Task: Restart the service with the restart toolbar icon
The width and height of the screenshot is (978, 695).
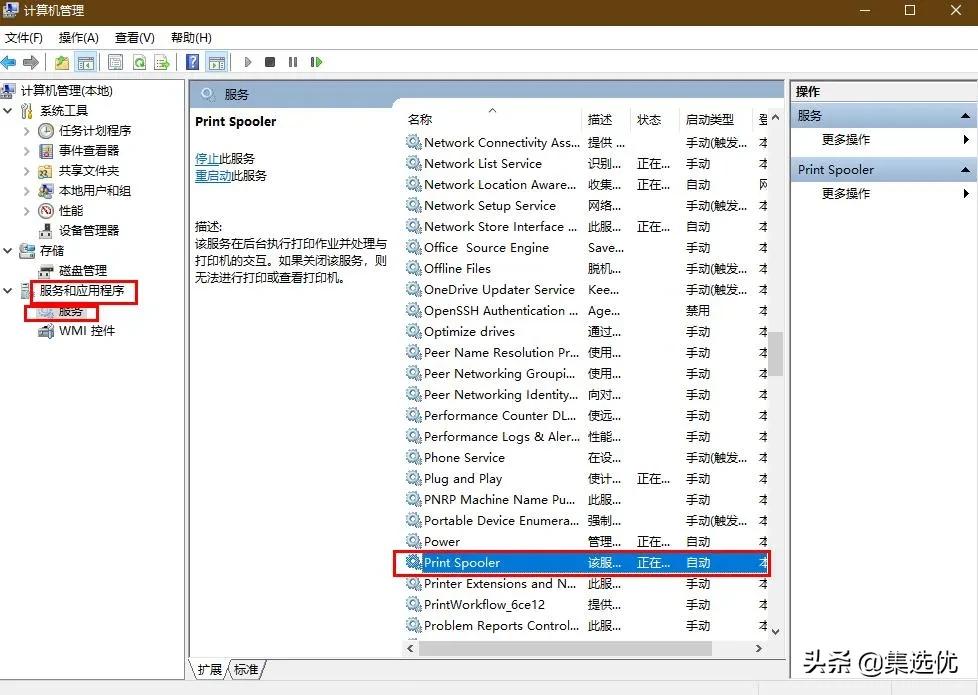Action: pyautogui.click(x=317, y=62)
